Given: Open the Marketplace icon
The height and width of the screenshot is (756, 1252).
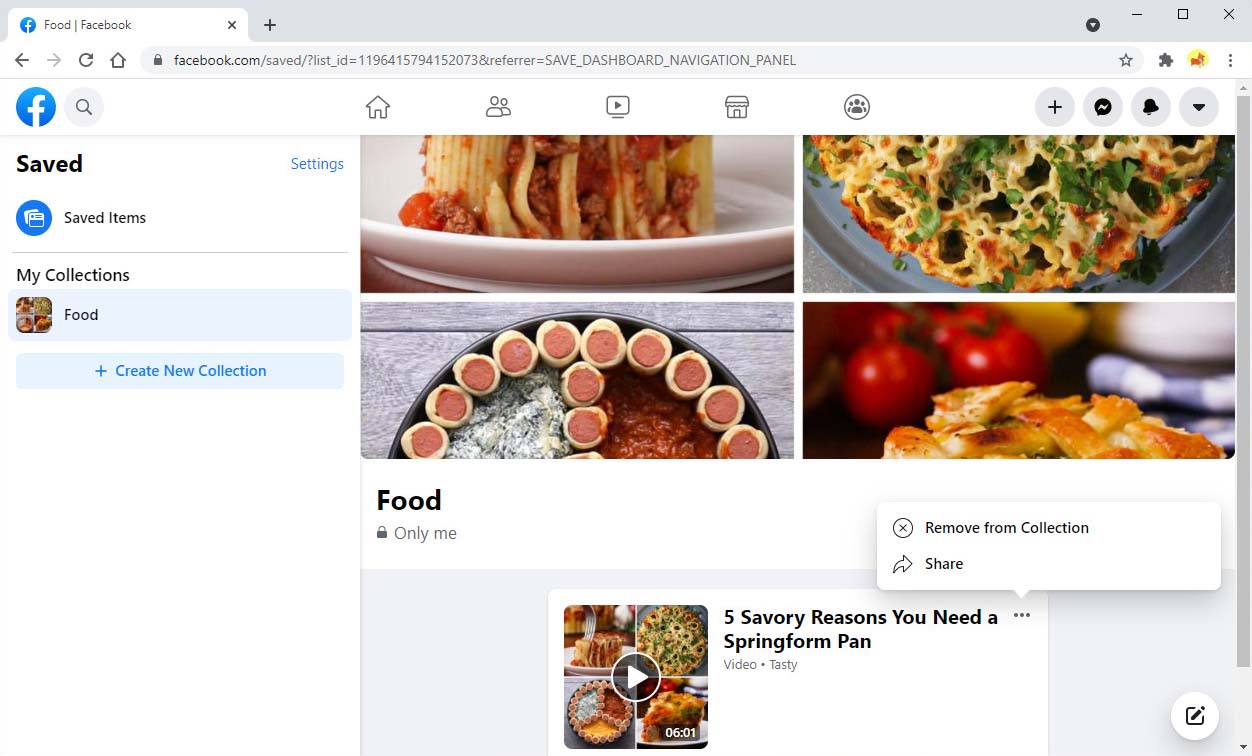Looking at the screenshot, I should (736, 107).
